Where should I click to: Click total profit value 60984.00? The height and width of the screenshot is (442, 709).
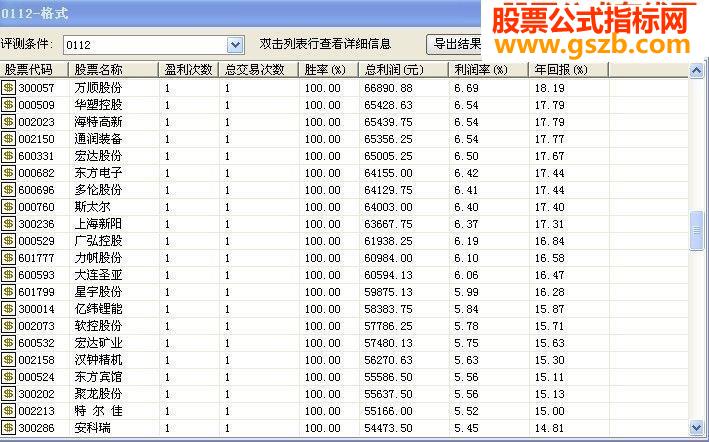pyautogui.click(x=388, y=258)
